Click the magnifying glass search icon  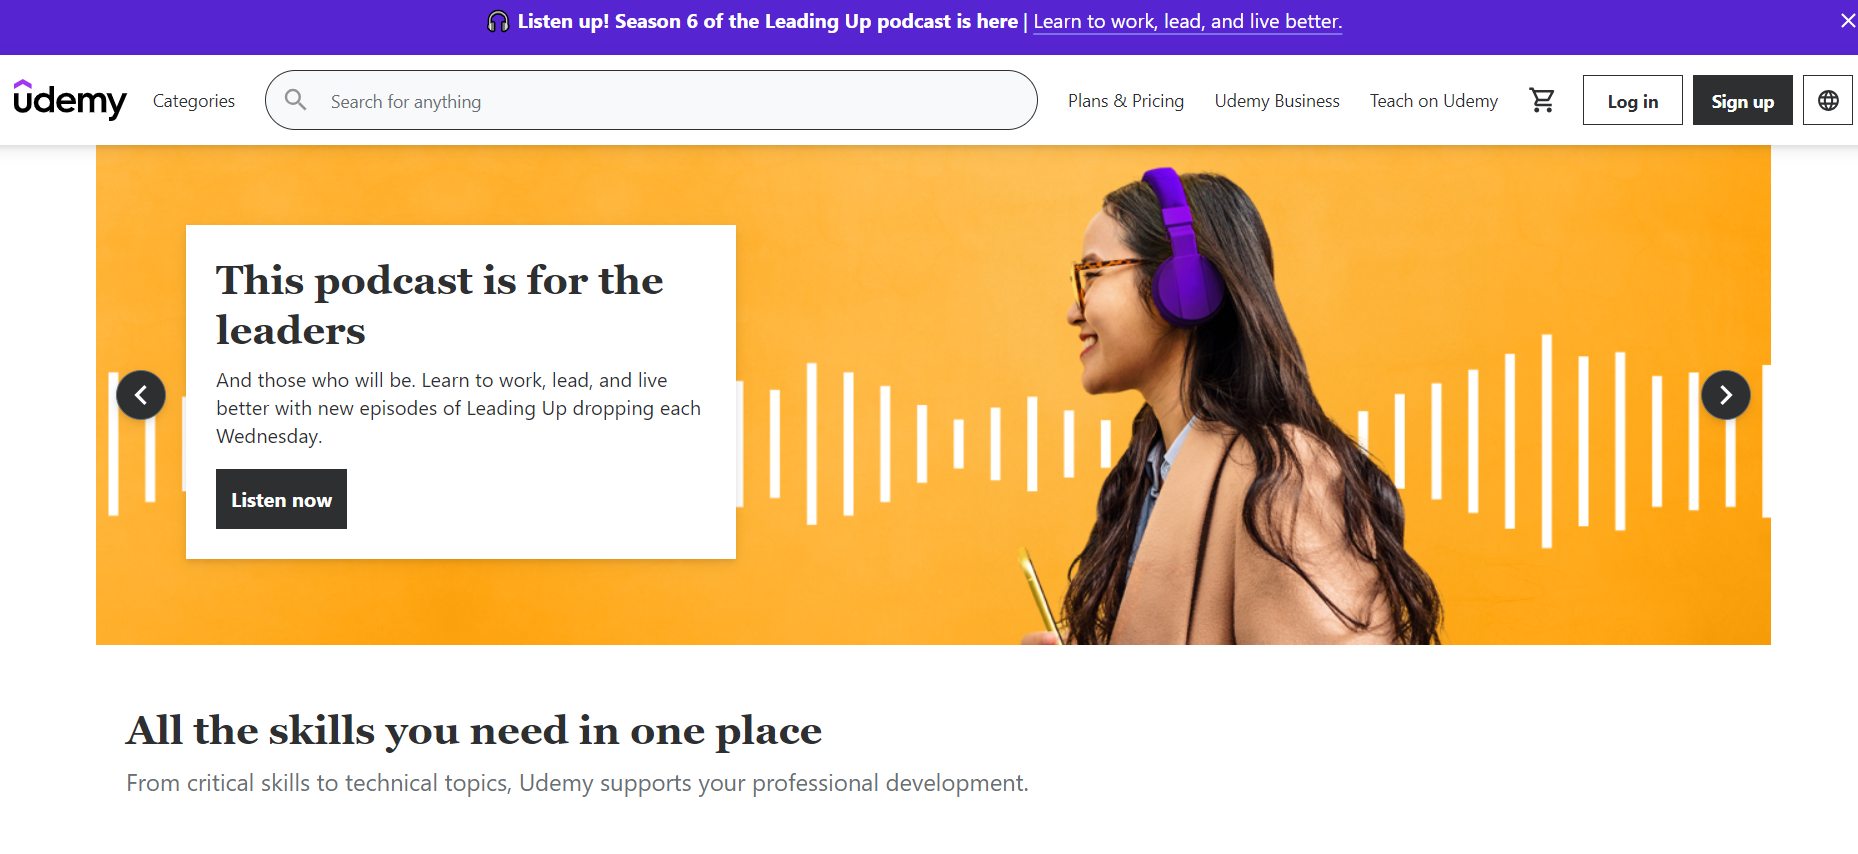(x=295, y=100)
